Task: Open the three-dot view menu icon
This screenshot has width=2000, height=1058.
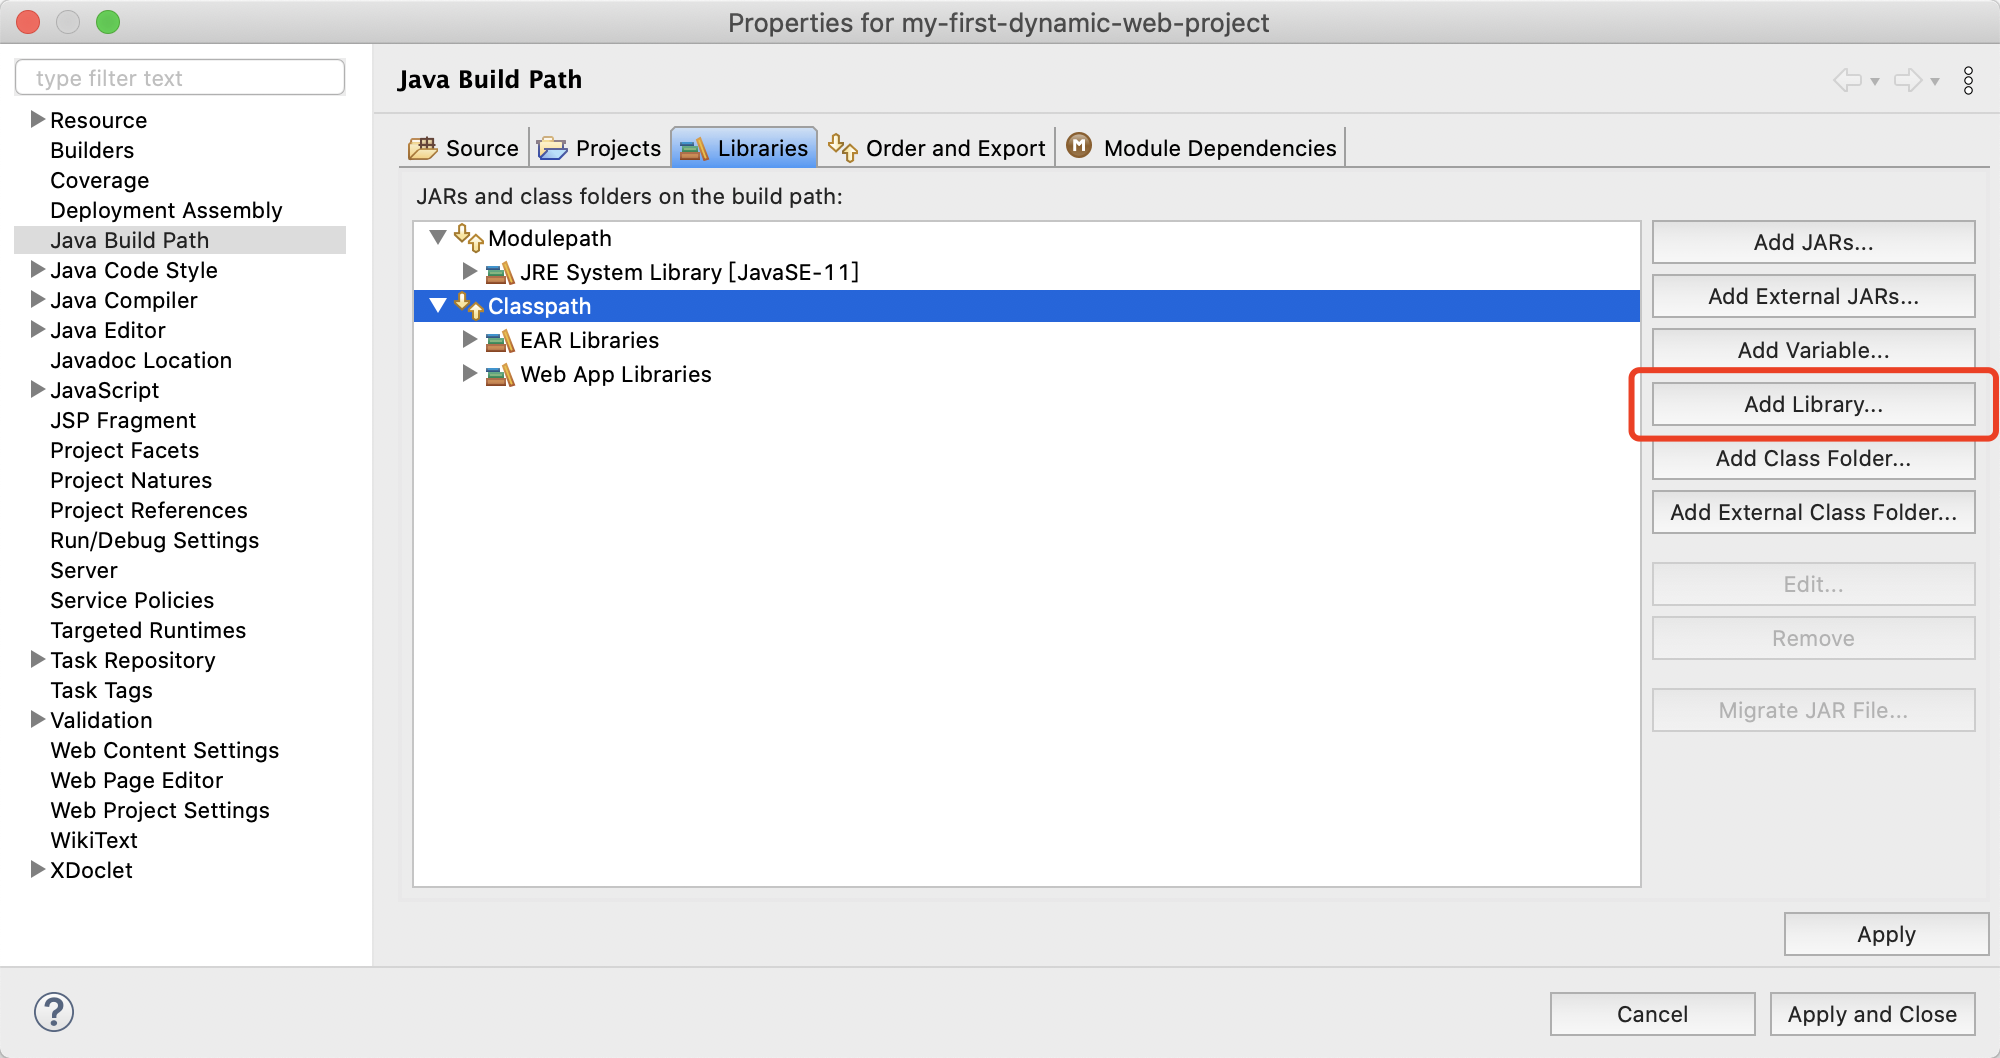Action: coord(1968,80)
